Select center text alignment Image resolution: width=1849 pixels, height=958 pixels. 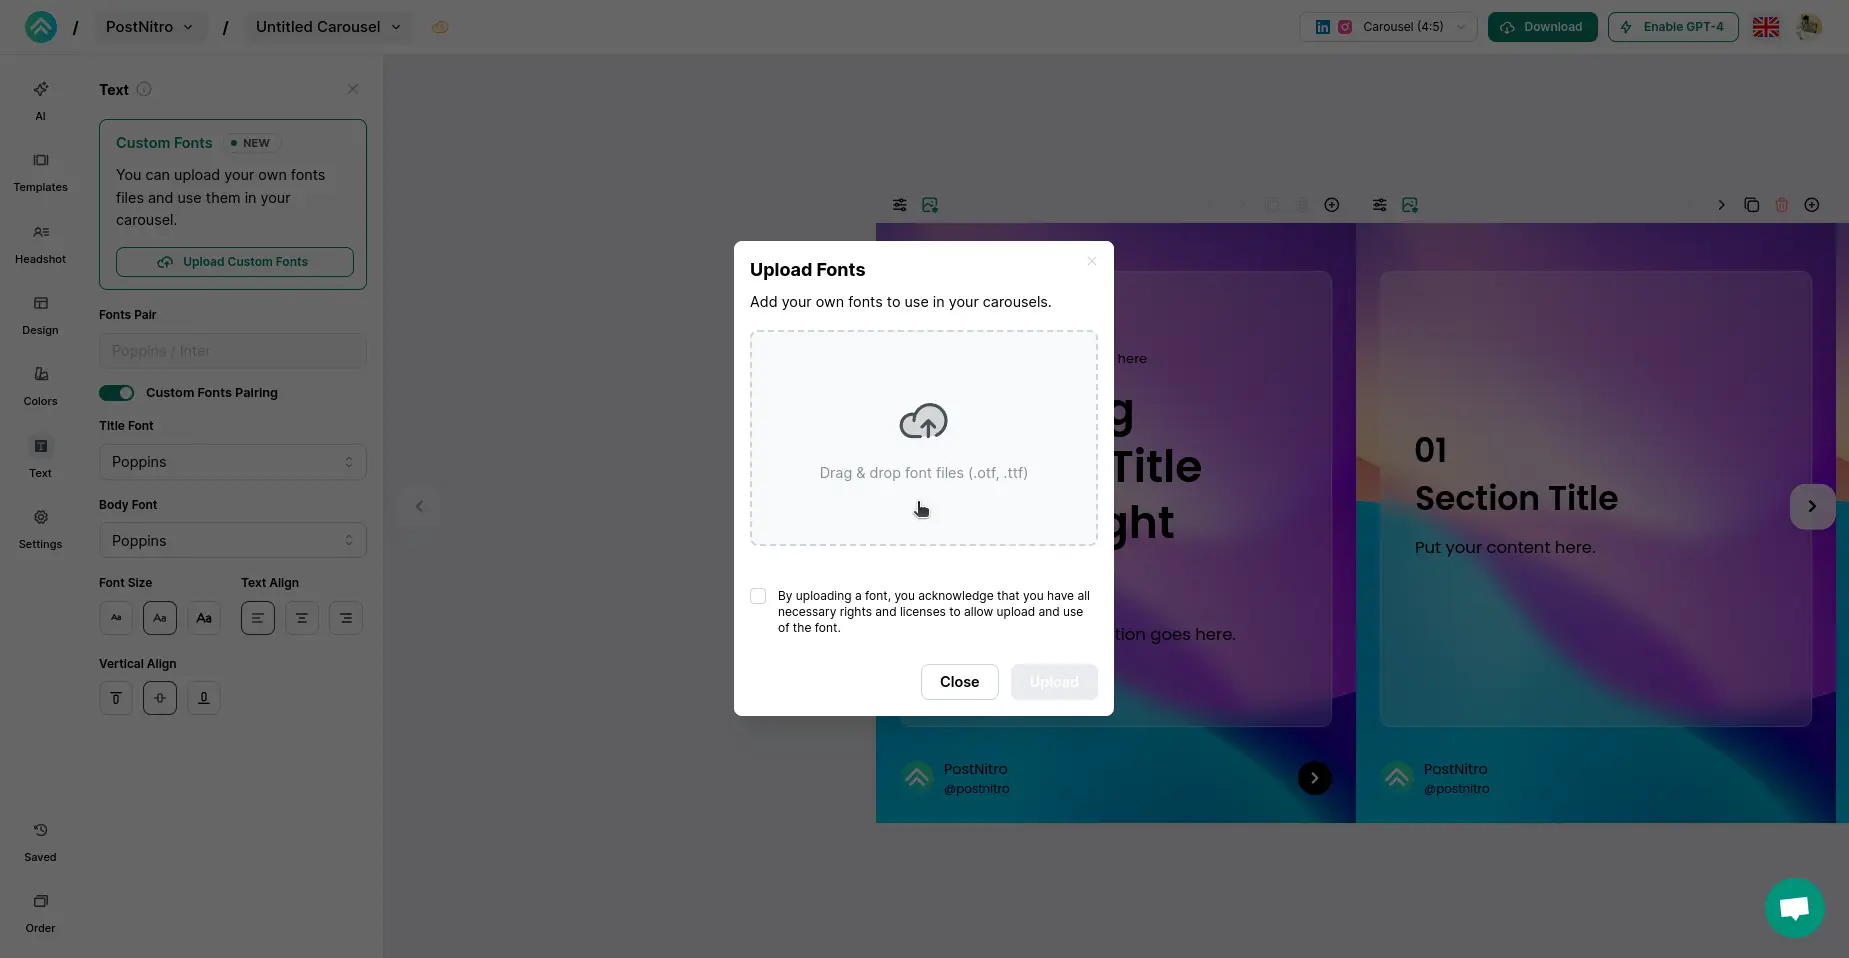pyautogui.click(x=302, y=618)
